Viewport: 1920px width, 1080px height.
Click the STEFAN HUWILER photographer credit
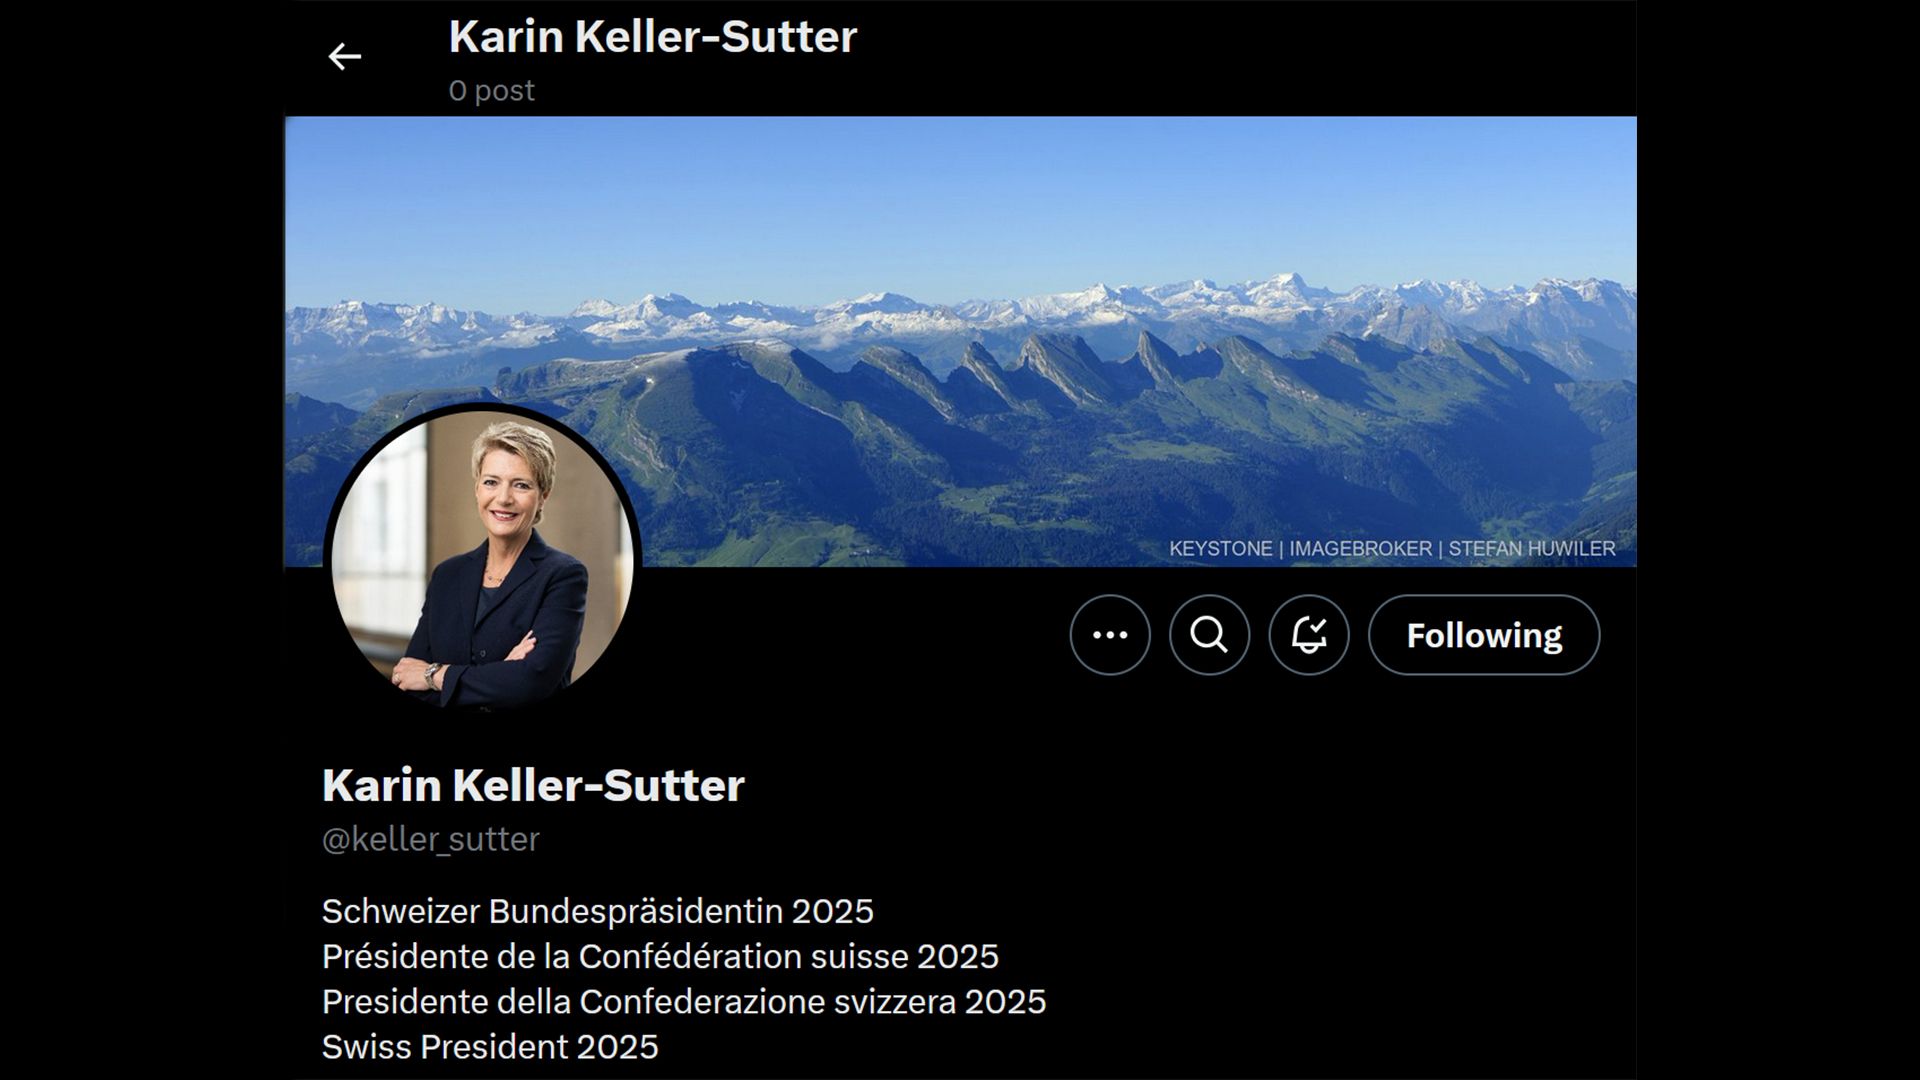click(1532, 549)
